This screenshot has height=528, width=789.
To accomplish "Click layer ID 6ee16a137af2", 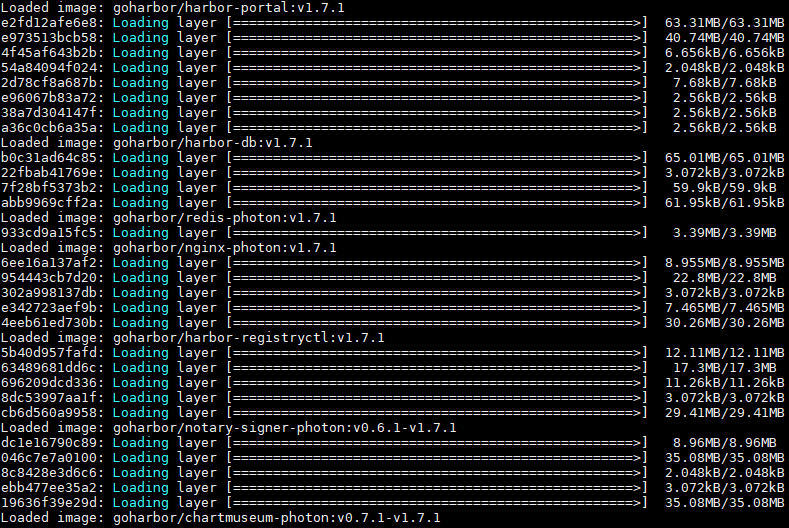I will point(49,263).
